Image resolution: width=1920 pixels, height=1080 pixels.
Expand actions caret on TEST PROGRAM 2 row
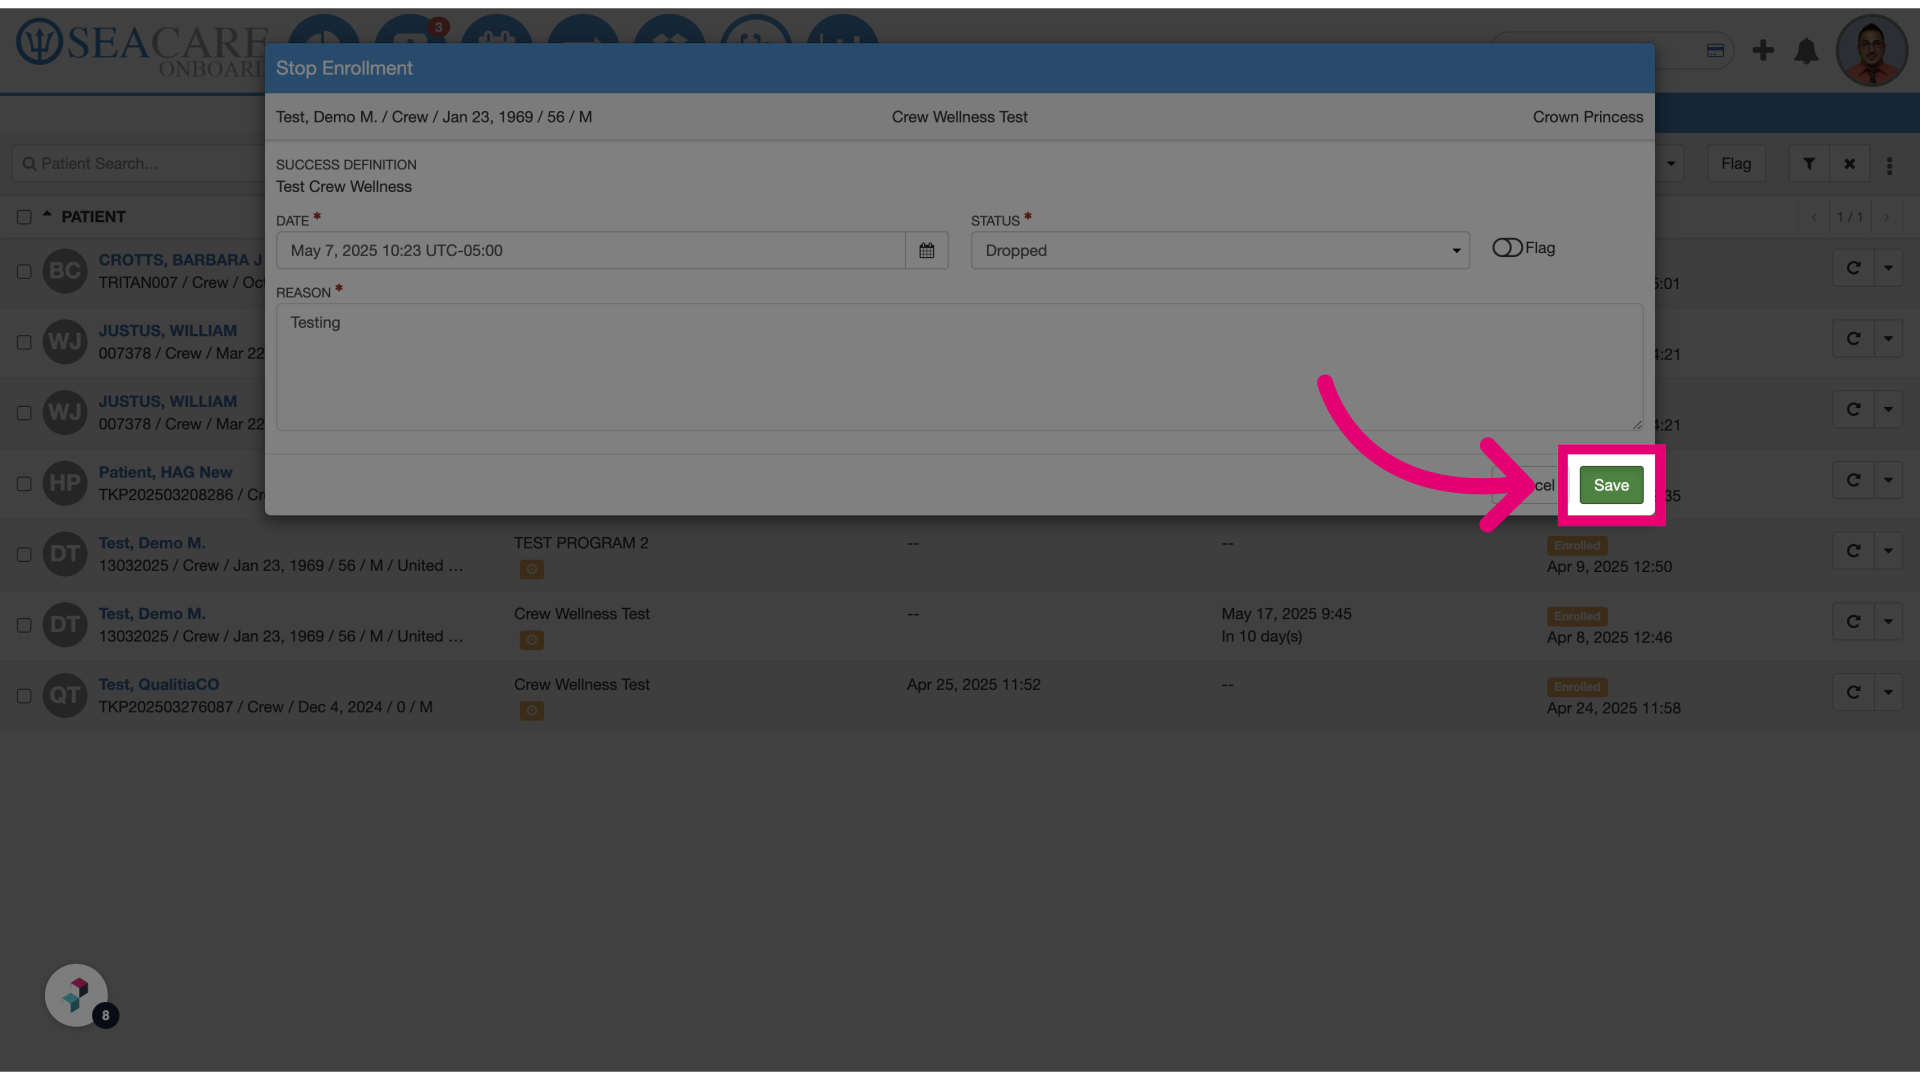1888,551
